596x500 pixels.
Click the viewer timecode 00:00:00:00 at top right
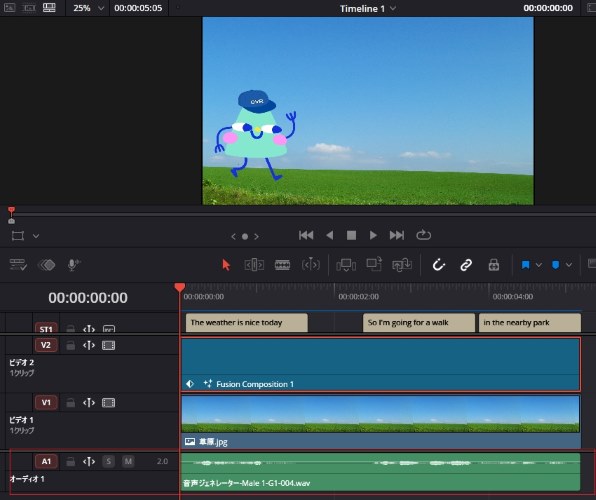point(548,8)
